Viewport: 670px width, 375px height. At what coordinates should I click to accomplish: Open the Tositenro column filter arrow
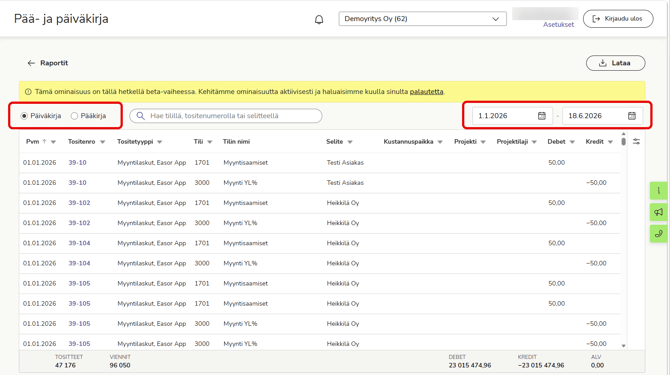pyautogui.click(x=103, y=142)
